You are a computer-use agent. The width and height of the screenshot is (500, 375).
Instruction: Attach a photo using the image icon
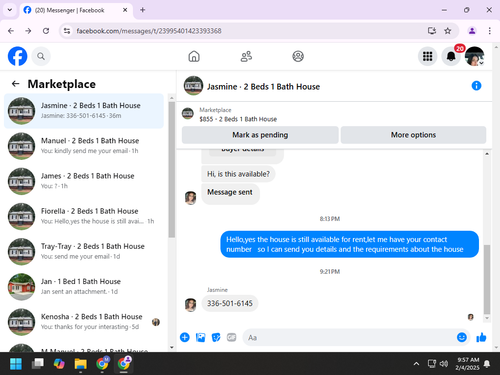pos(200,337)
